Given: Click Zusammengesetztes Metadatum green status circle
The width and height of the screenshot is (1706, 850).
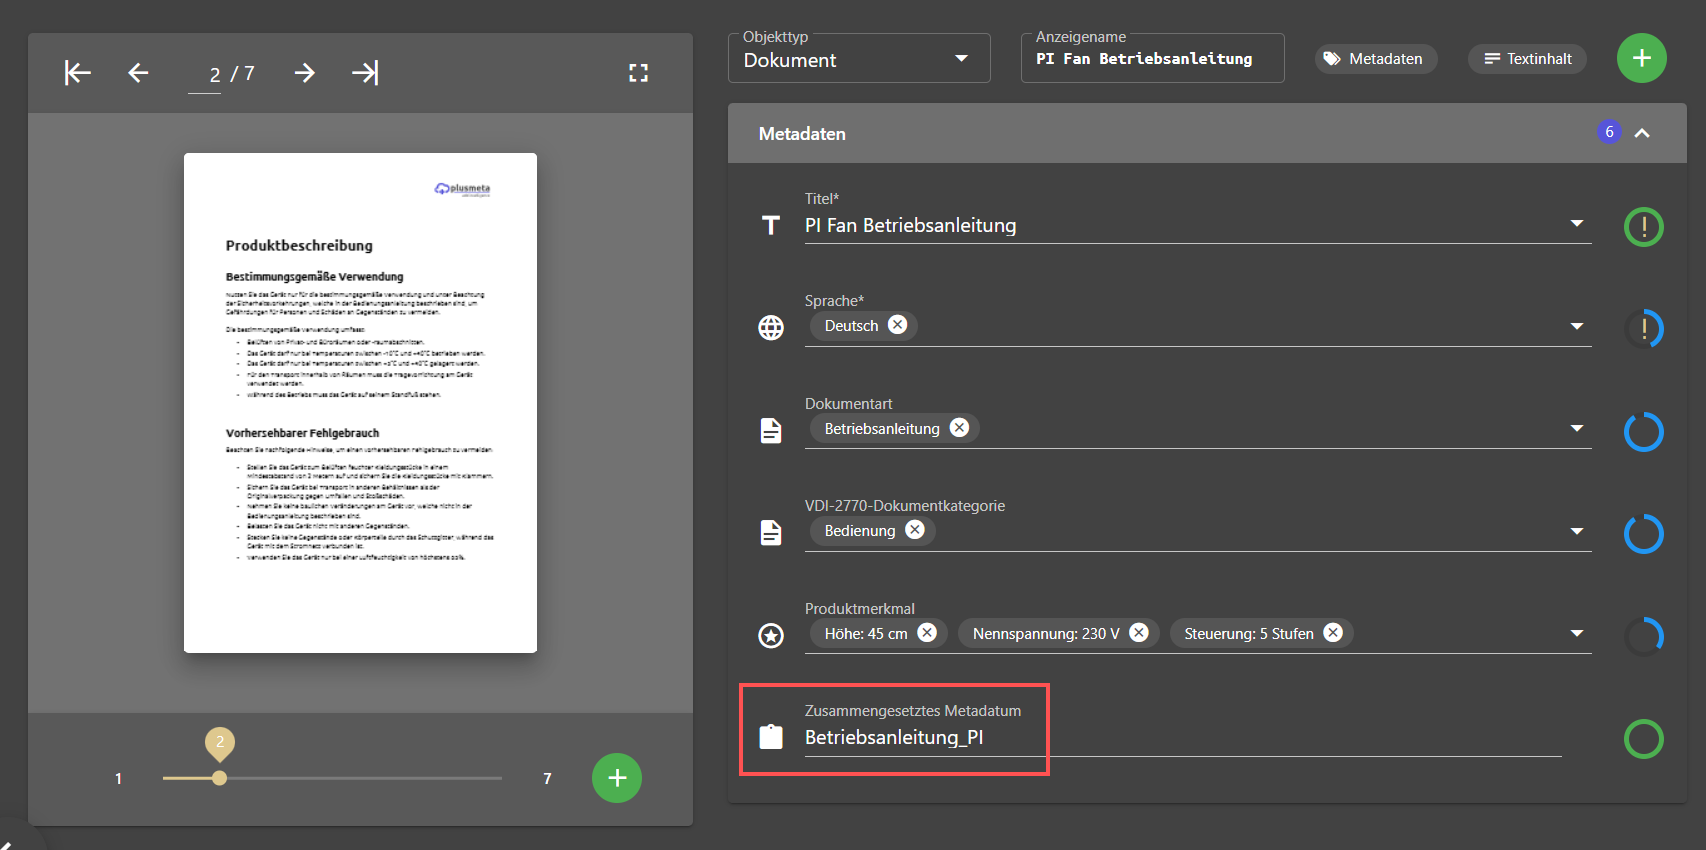Looking at the screenshot, I should pos(1644,739).
